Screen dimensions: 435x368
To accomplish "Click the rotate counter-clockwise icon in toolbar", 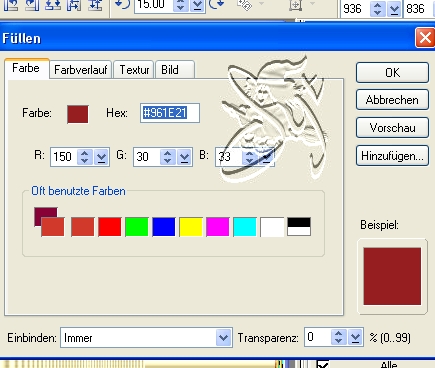I will tap(122, 5).
